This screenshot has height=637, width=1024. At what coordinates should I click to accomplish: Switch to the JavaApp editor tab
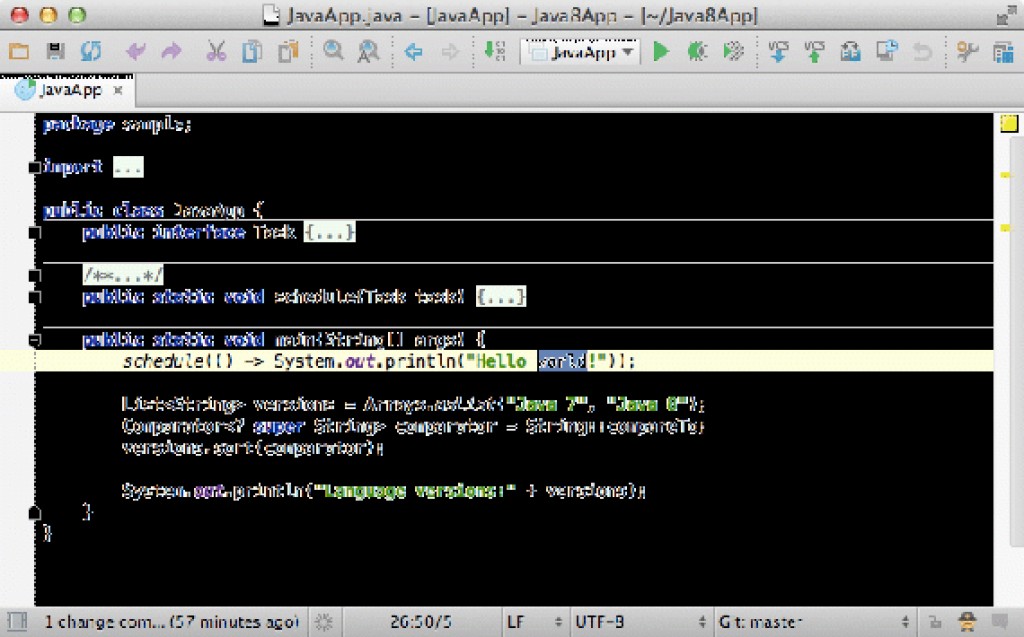pyautogui.click(x=69, y=90)
